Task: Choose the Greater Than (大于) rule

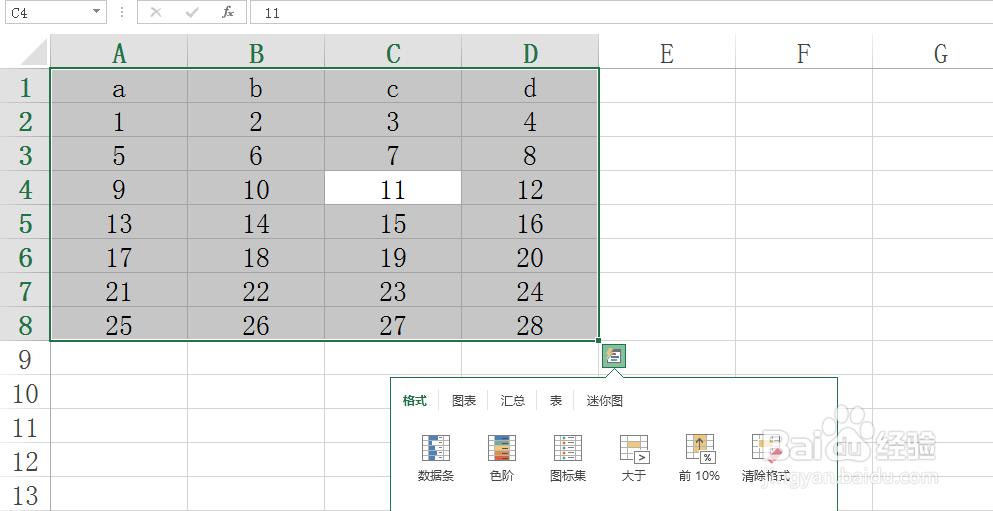Action: [x=634, y=458]
